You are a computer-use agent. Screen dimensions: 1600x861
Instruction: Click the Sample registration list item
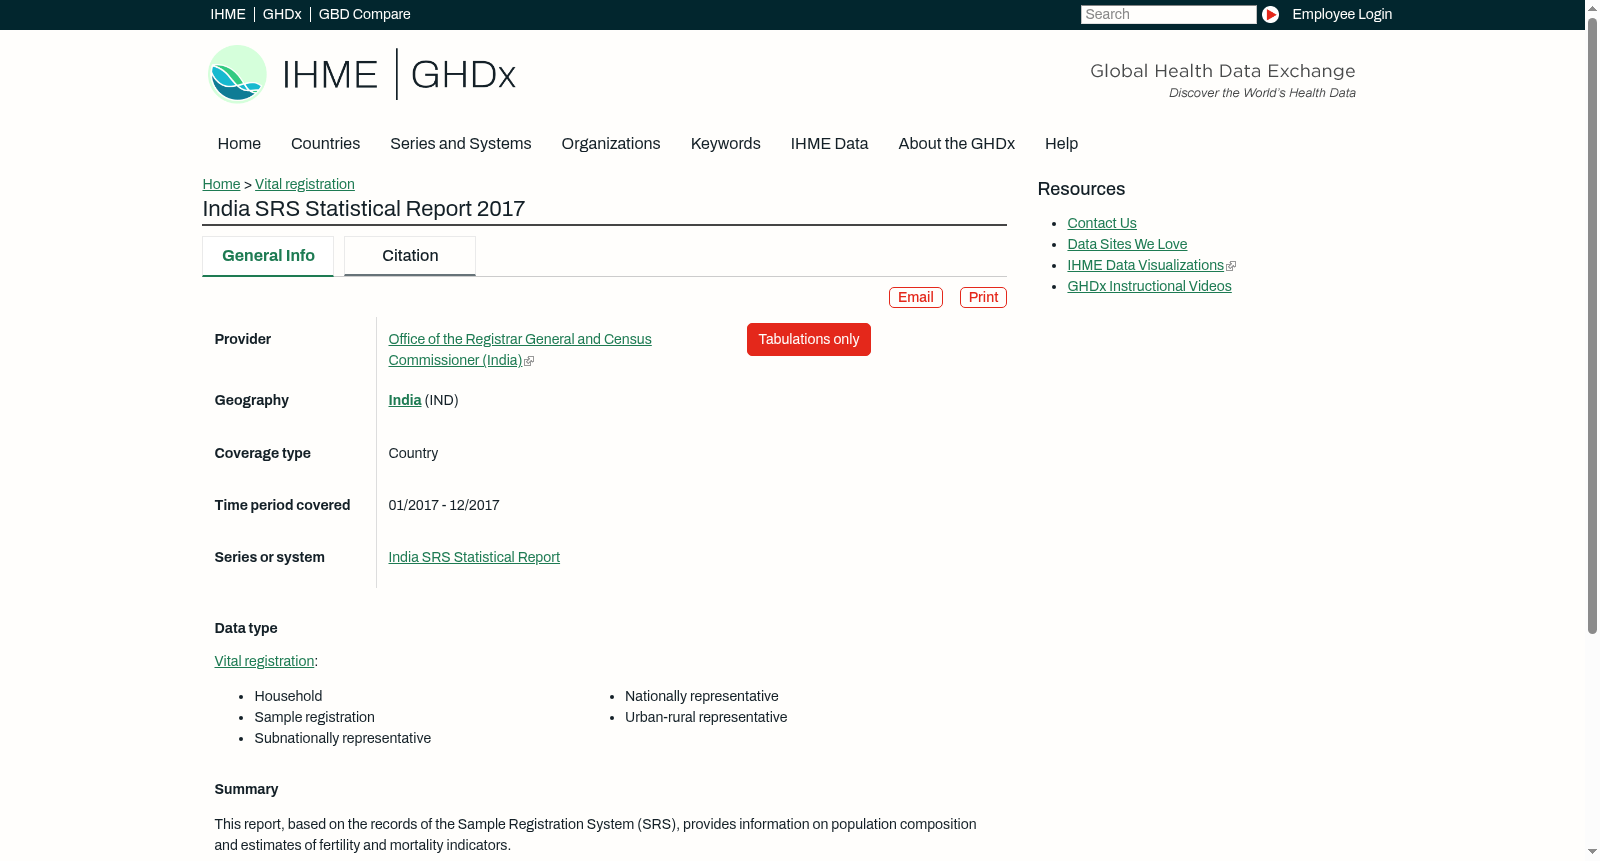point(314,717)
